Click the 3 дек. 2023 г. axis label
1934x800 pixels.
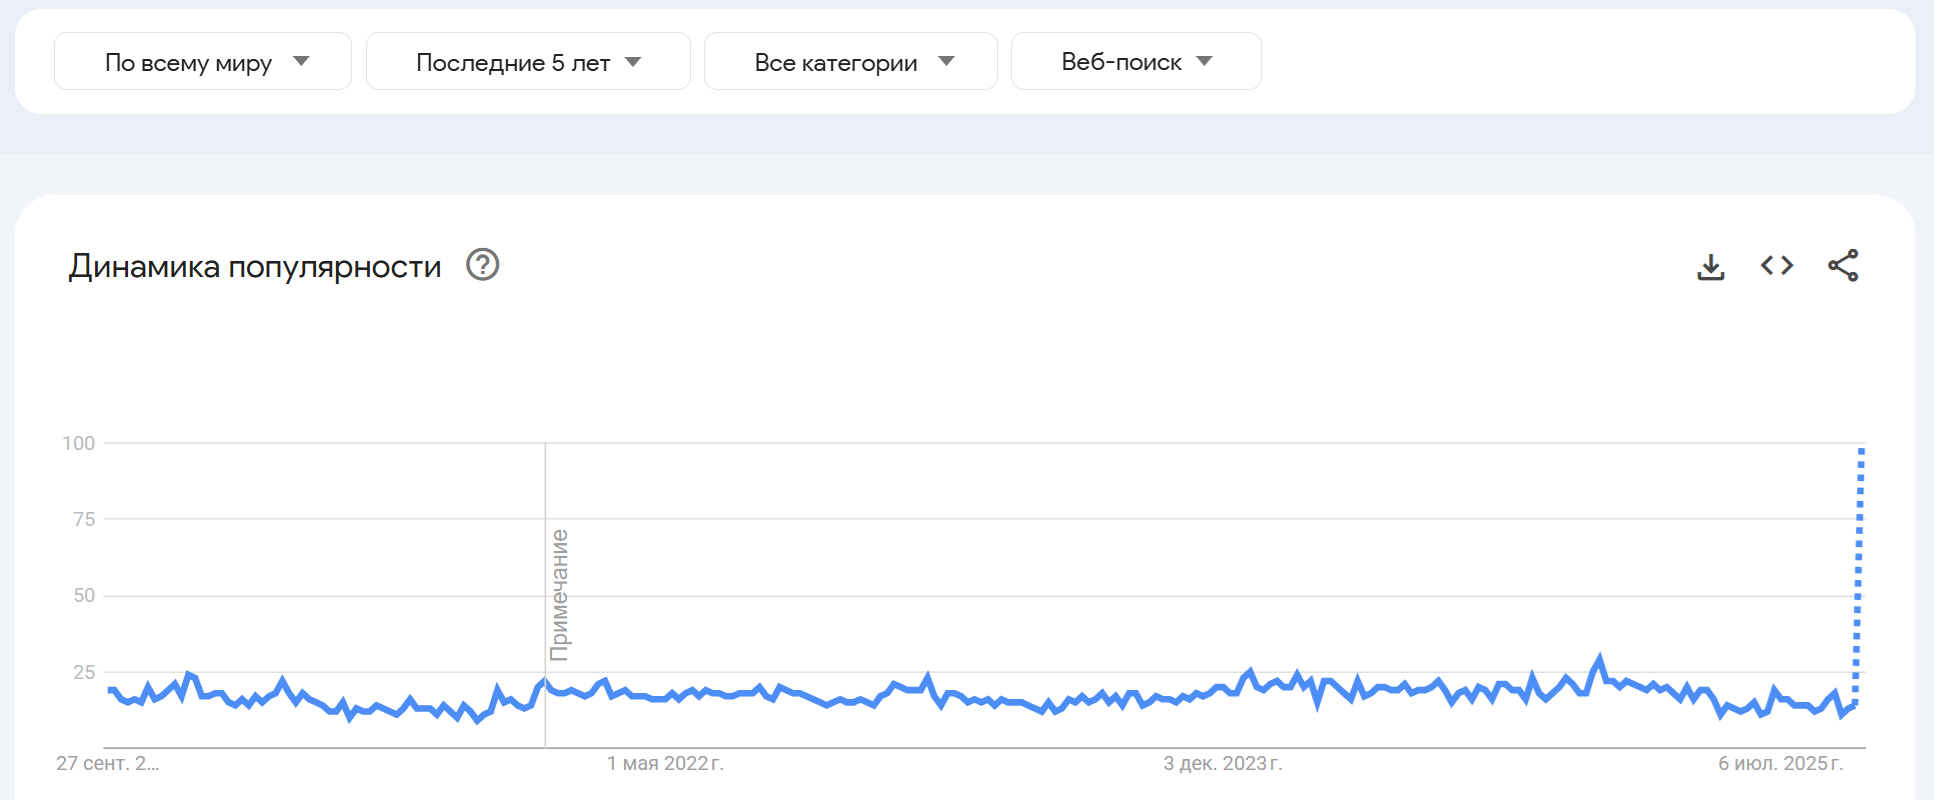[1222, 764]
